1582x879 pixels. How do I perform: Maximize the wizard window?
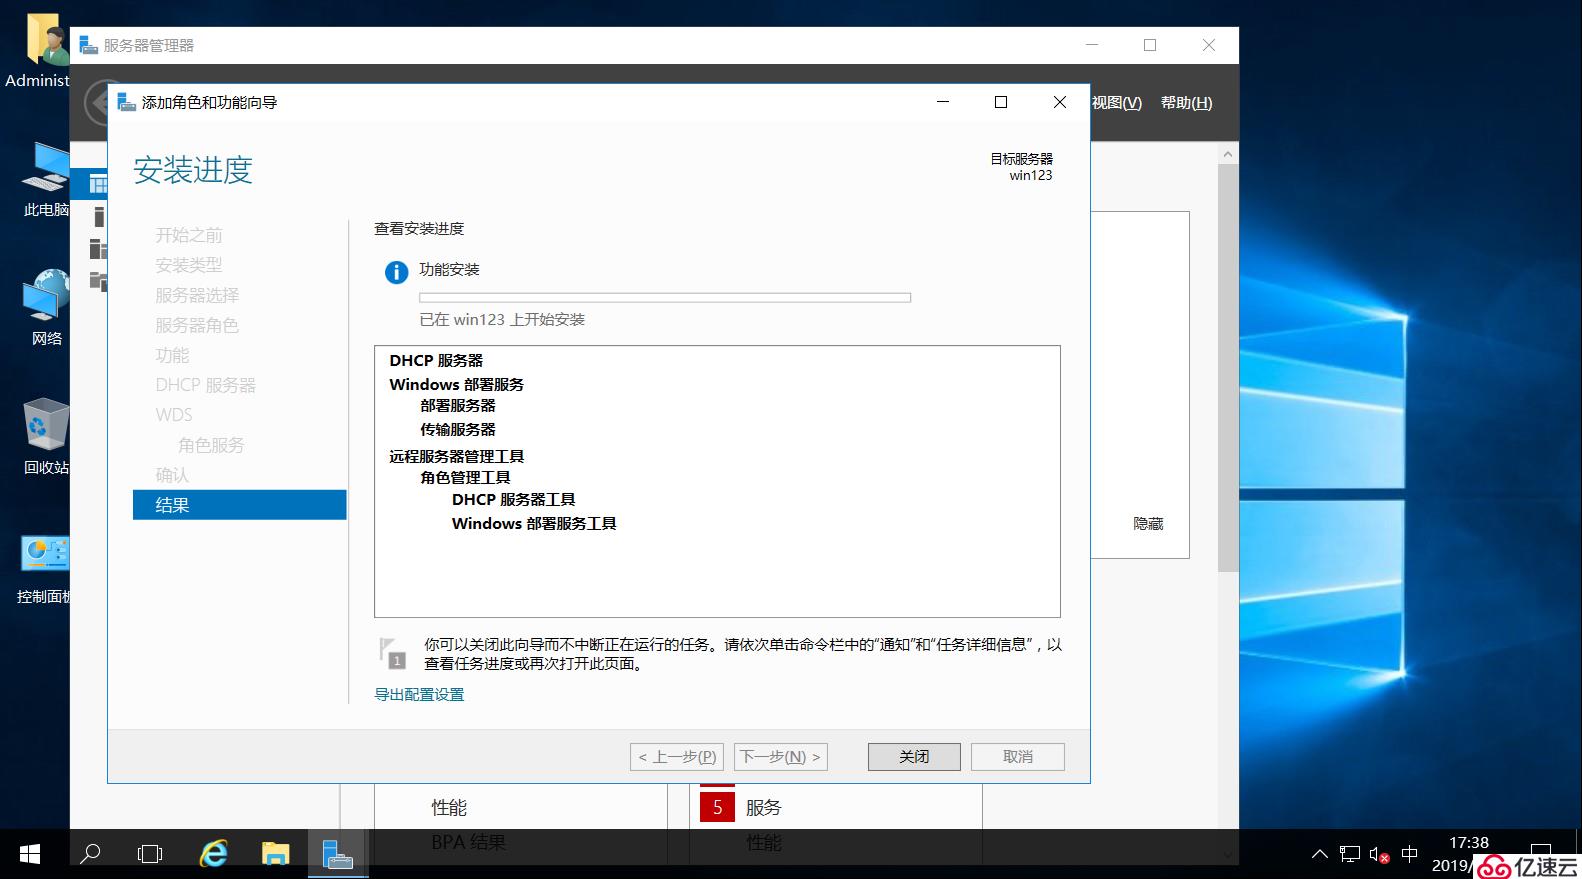pos(1001,102)
